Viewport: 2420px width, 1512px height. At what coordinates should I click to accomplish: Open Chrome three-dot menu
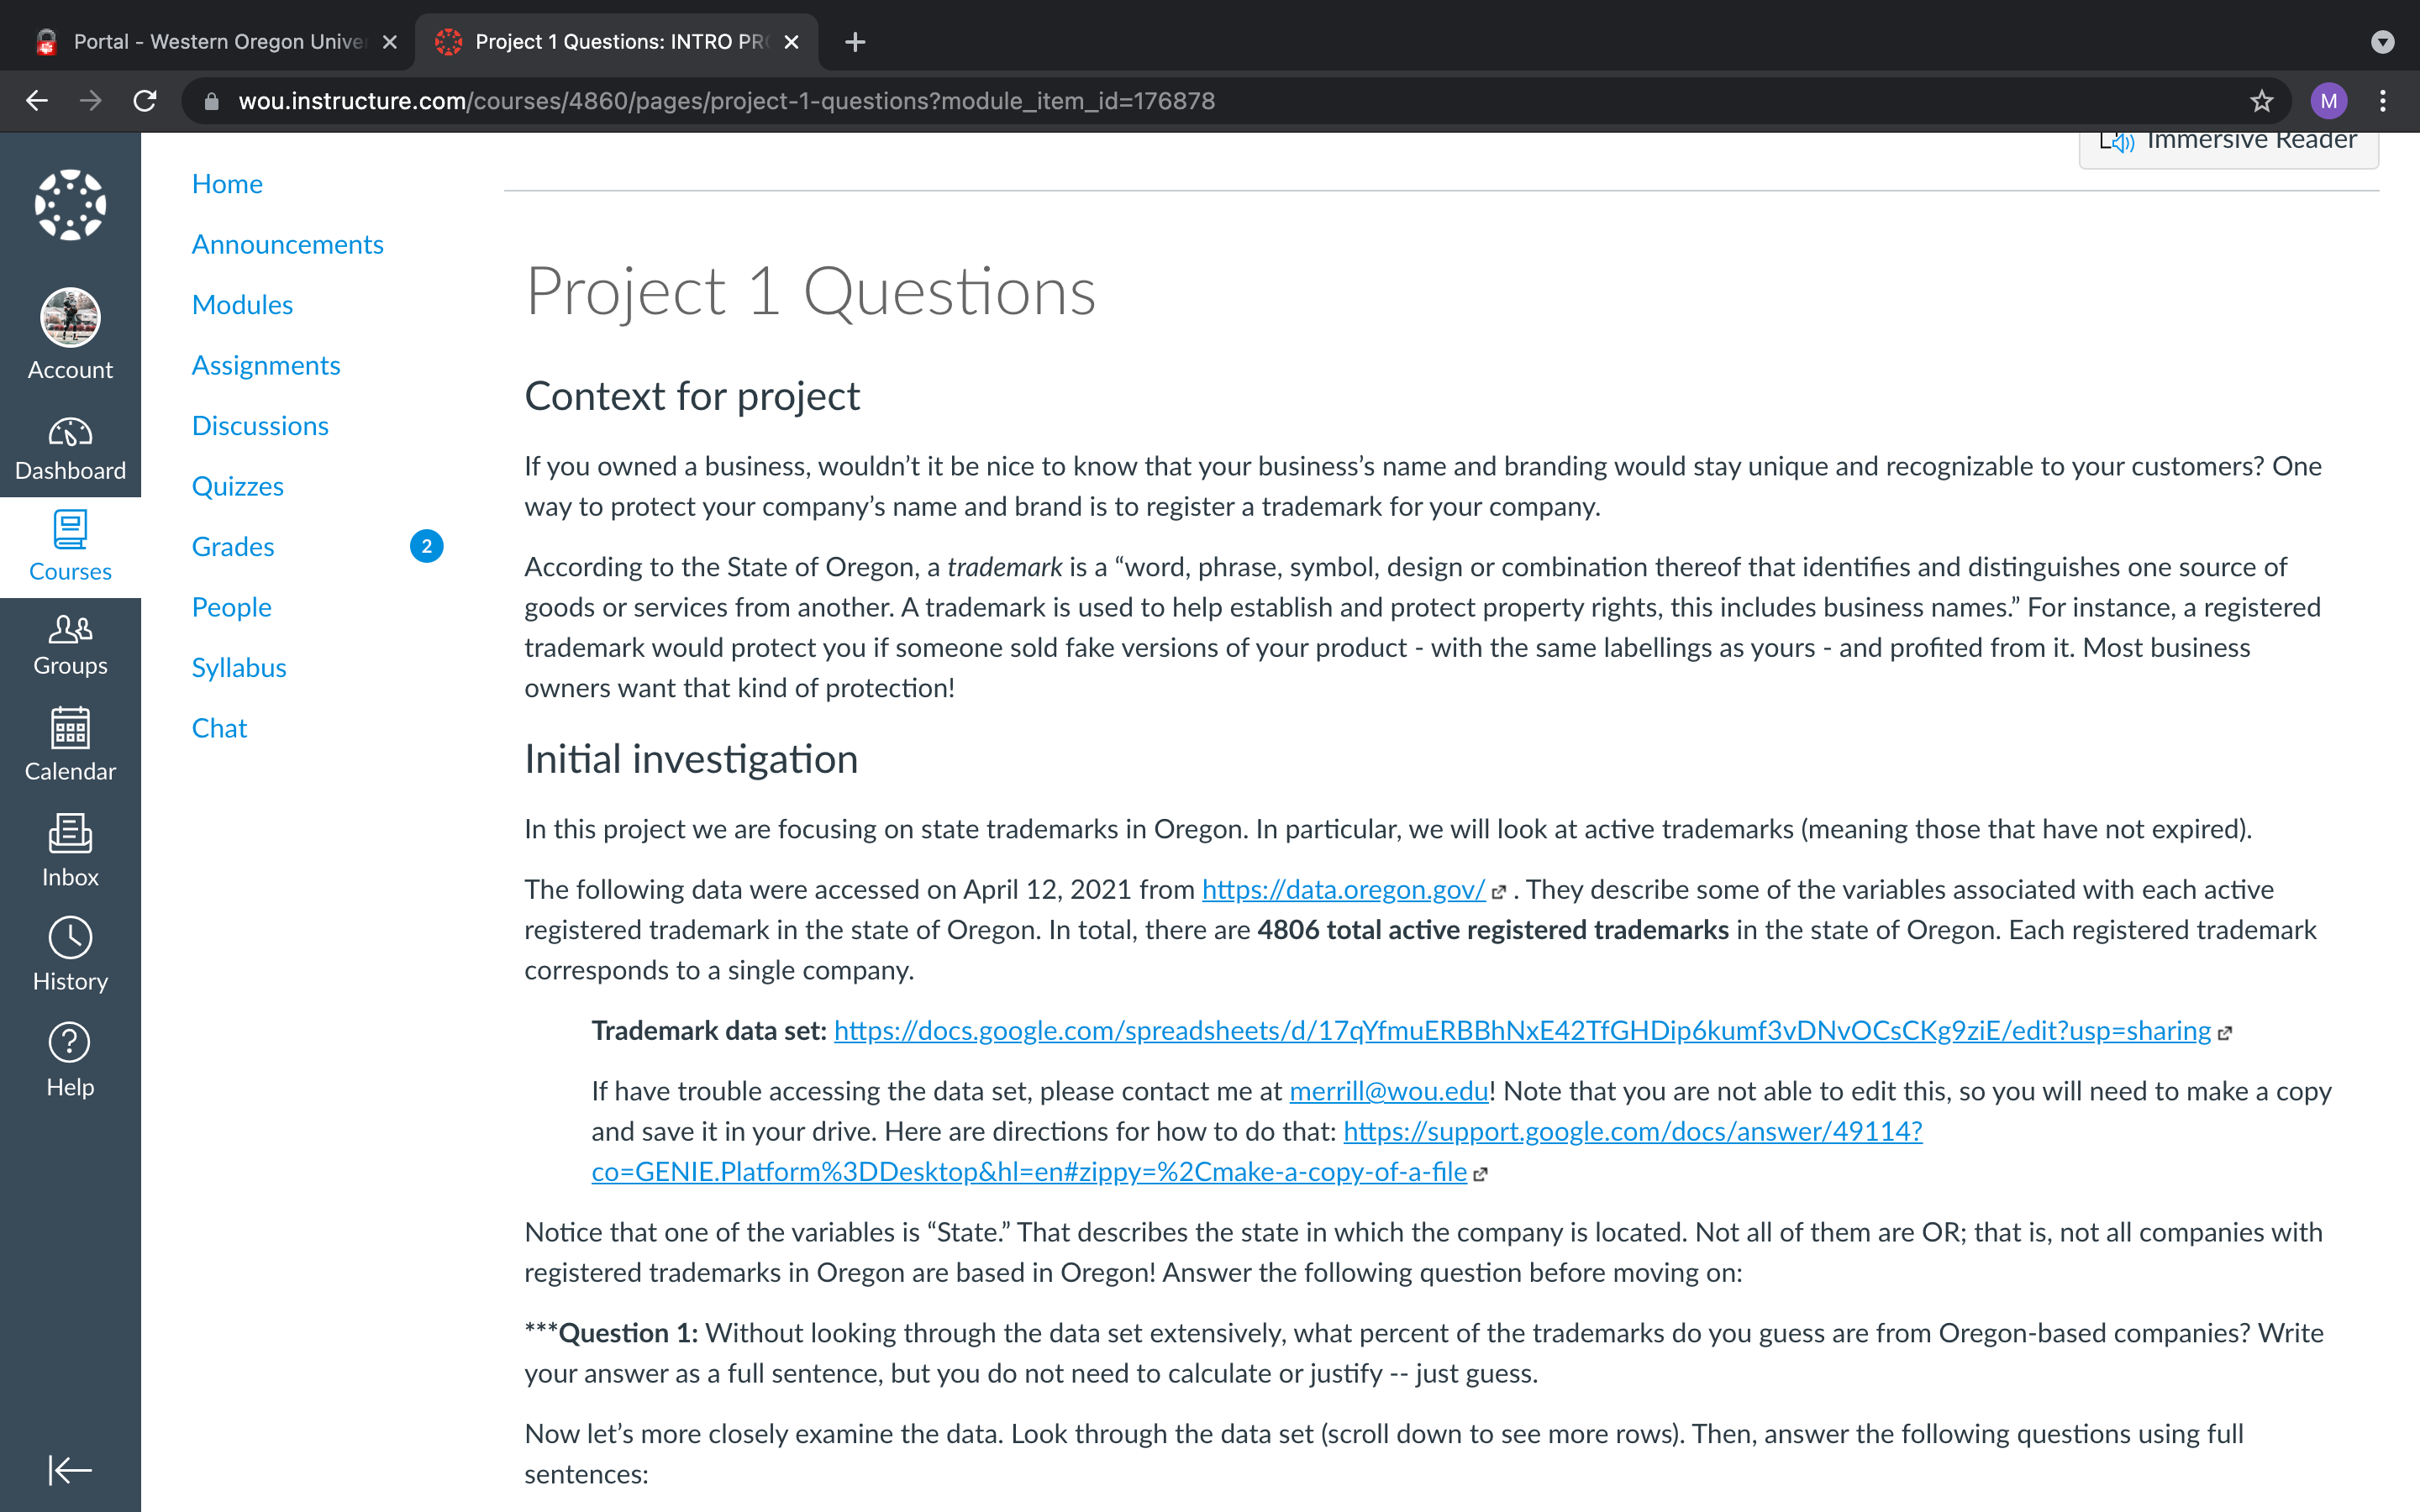[x=2383, y=101]
